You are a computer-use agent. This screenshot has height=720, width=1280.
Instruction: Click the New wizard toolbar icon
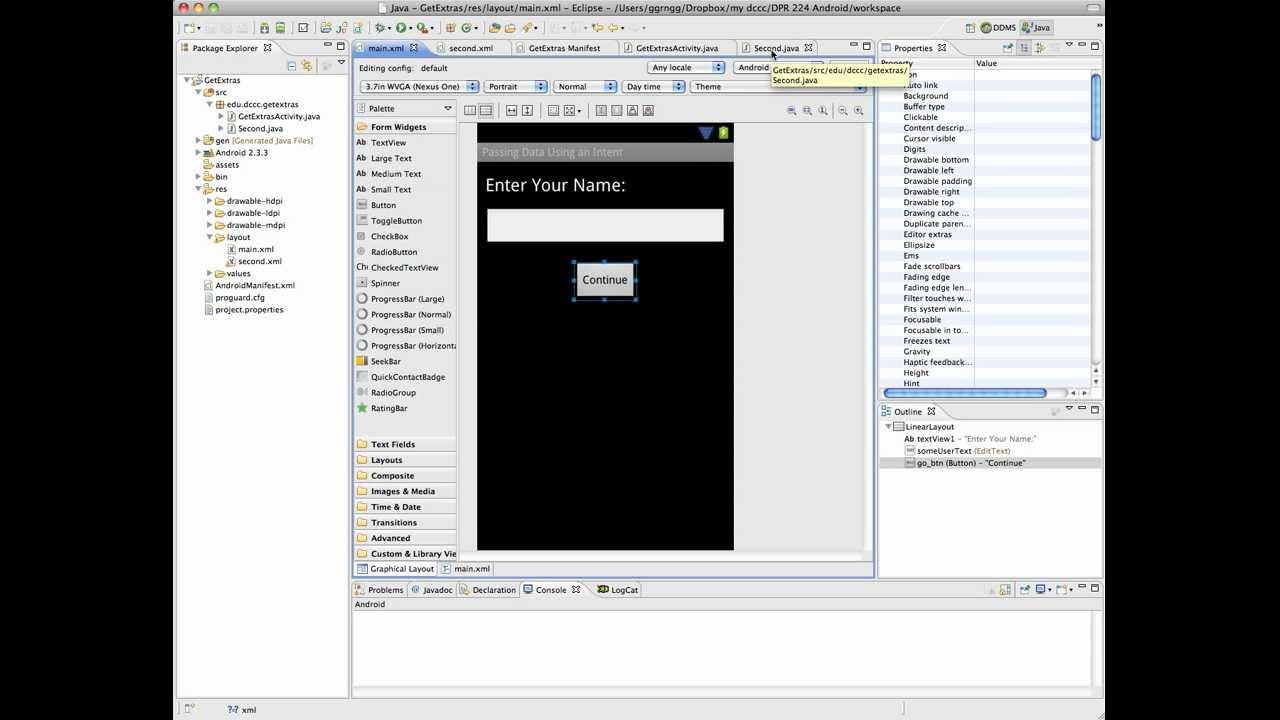click(x=190, y=28)
